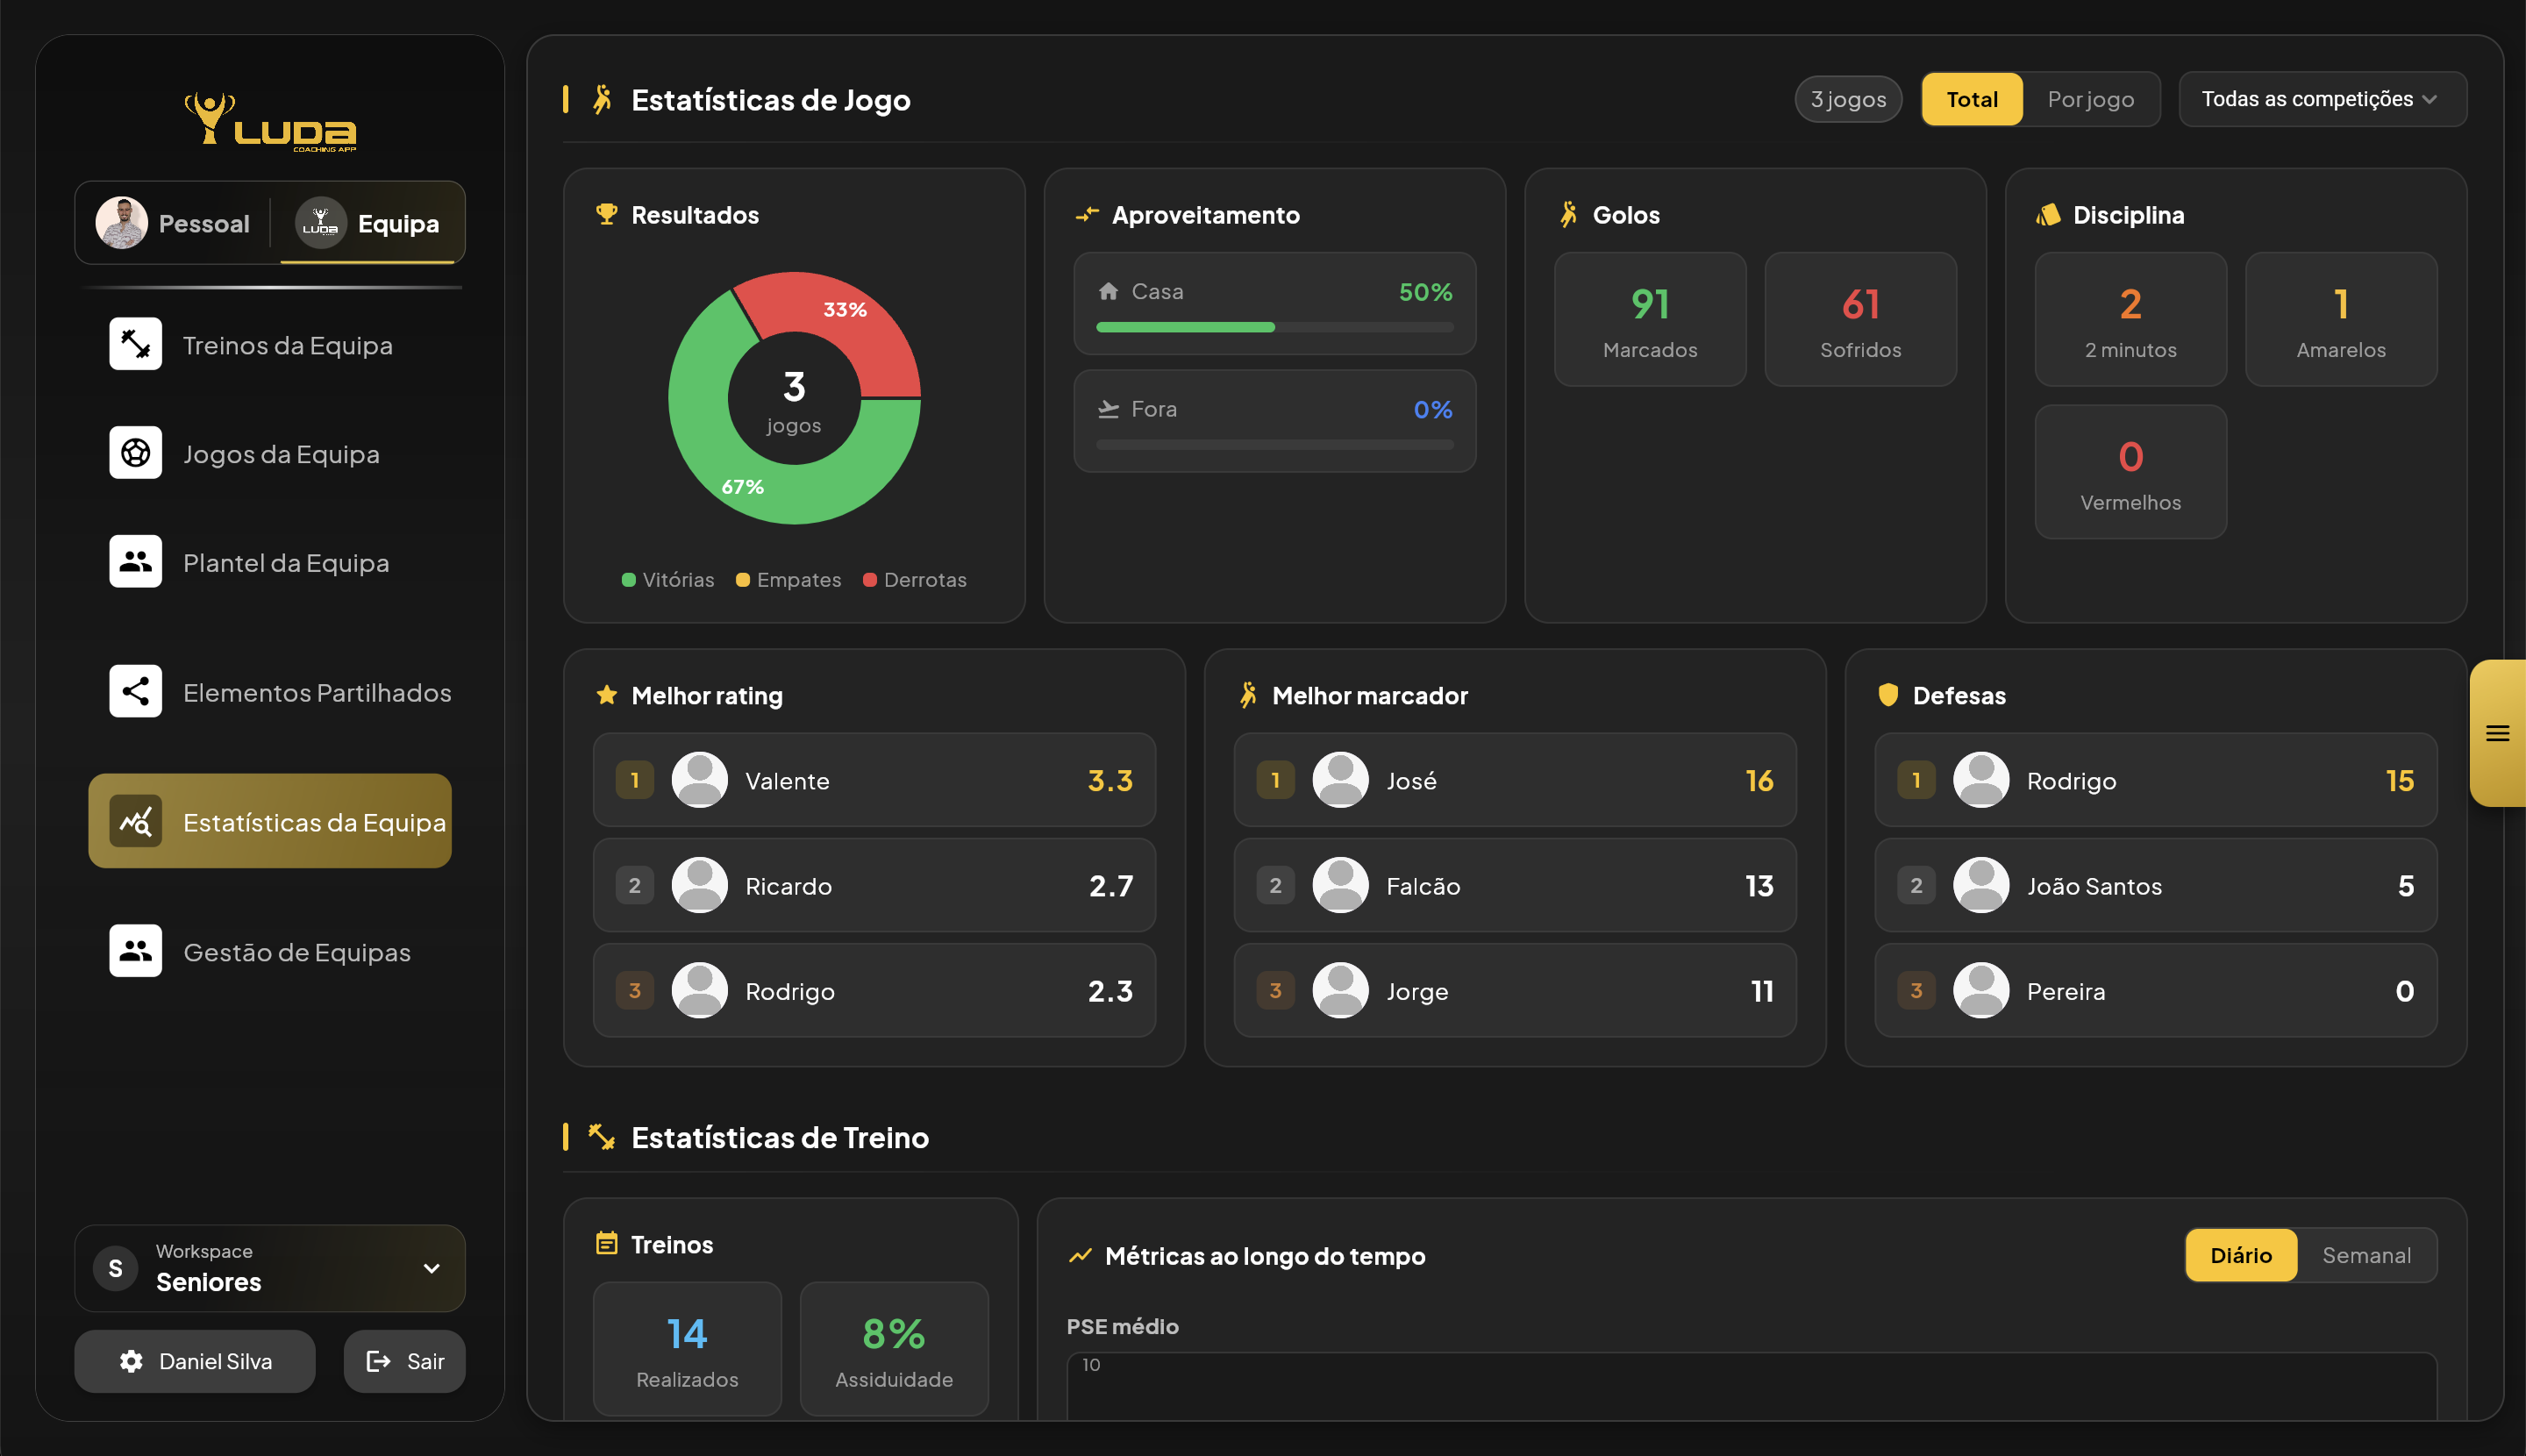Image resolution: width=2526 pixels, height=1456 pixels.
Task: Expand the Seniores workspace selector
Action: 270,1268
